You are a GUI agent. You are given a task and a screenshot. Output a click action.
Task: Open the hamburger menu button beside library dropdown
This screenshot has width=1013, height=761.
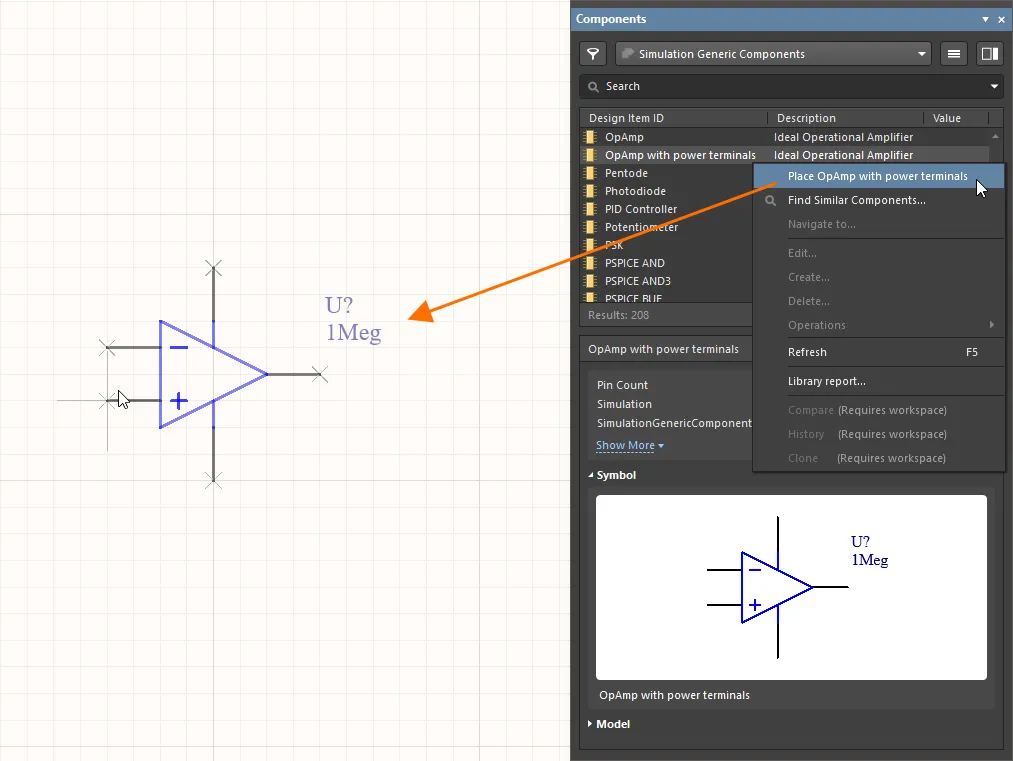coord(954,54)
